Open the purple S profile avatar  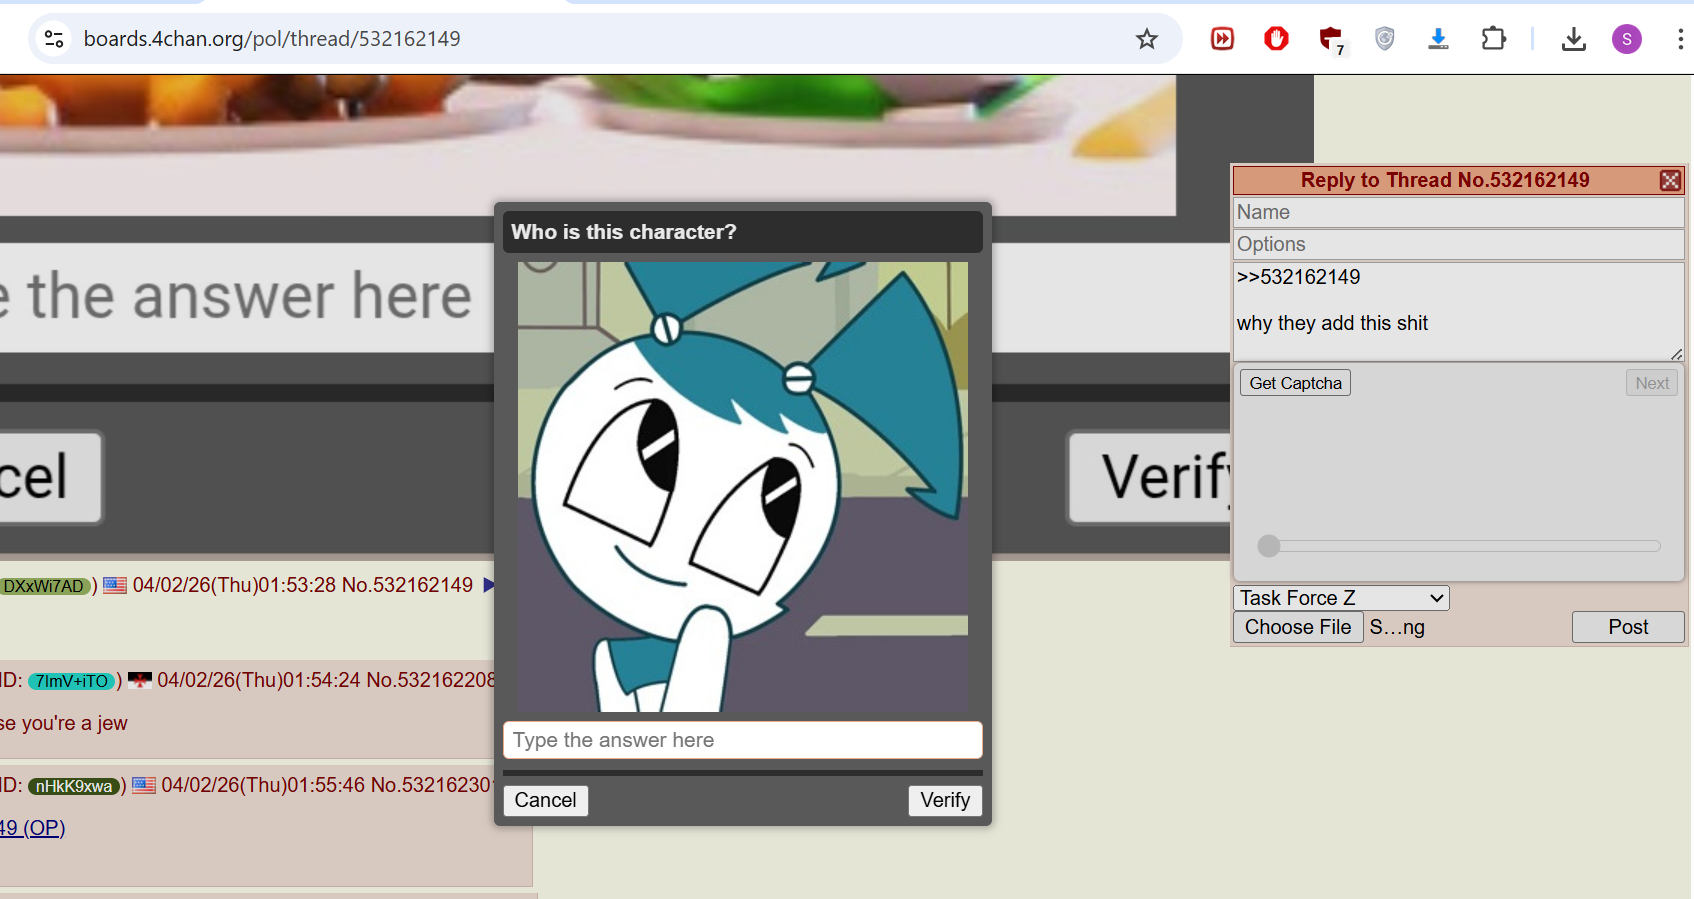click(x=1627, y=39)
